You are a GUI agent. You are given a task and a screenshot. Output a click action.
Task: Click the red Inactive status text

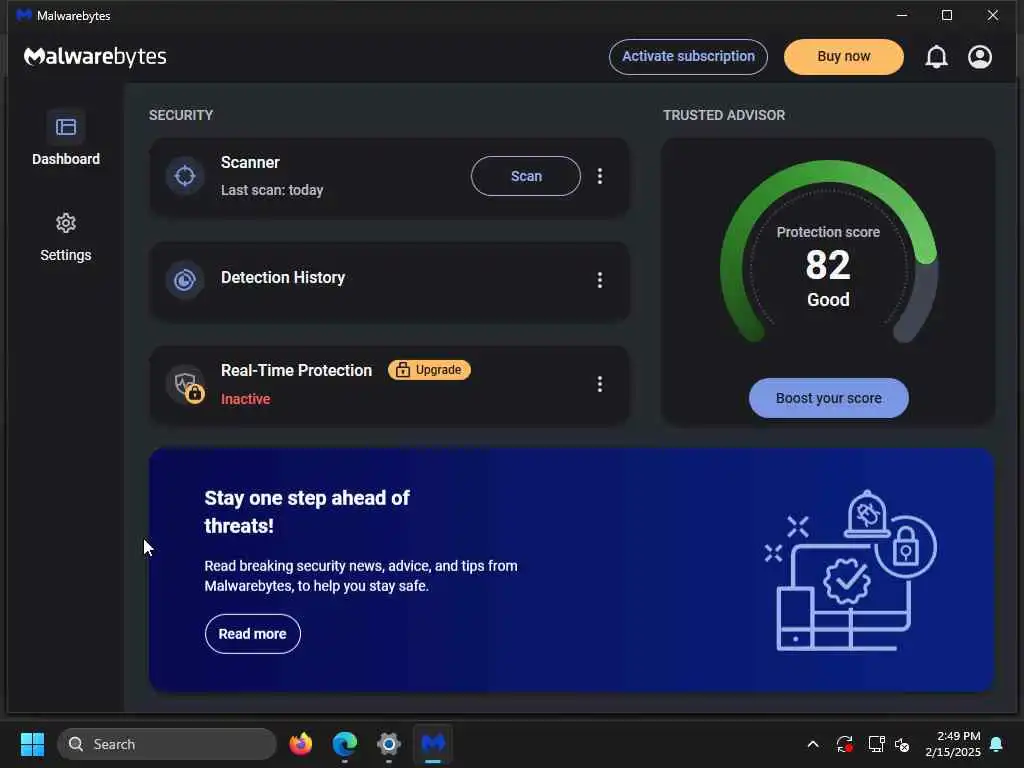click(x=246, y=399)
